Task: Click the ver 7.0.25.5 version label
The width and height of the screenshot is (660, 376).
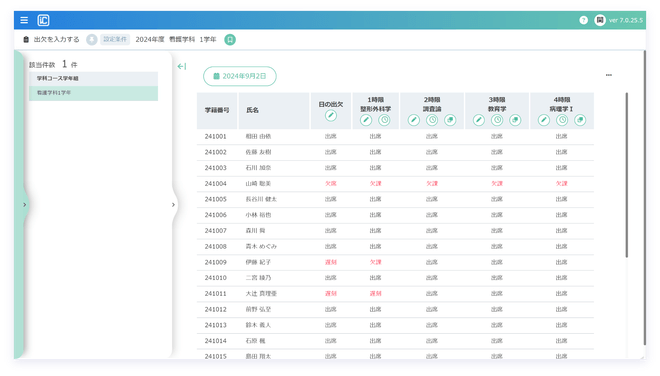Action: point(626,20)
